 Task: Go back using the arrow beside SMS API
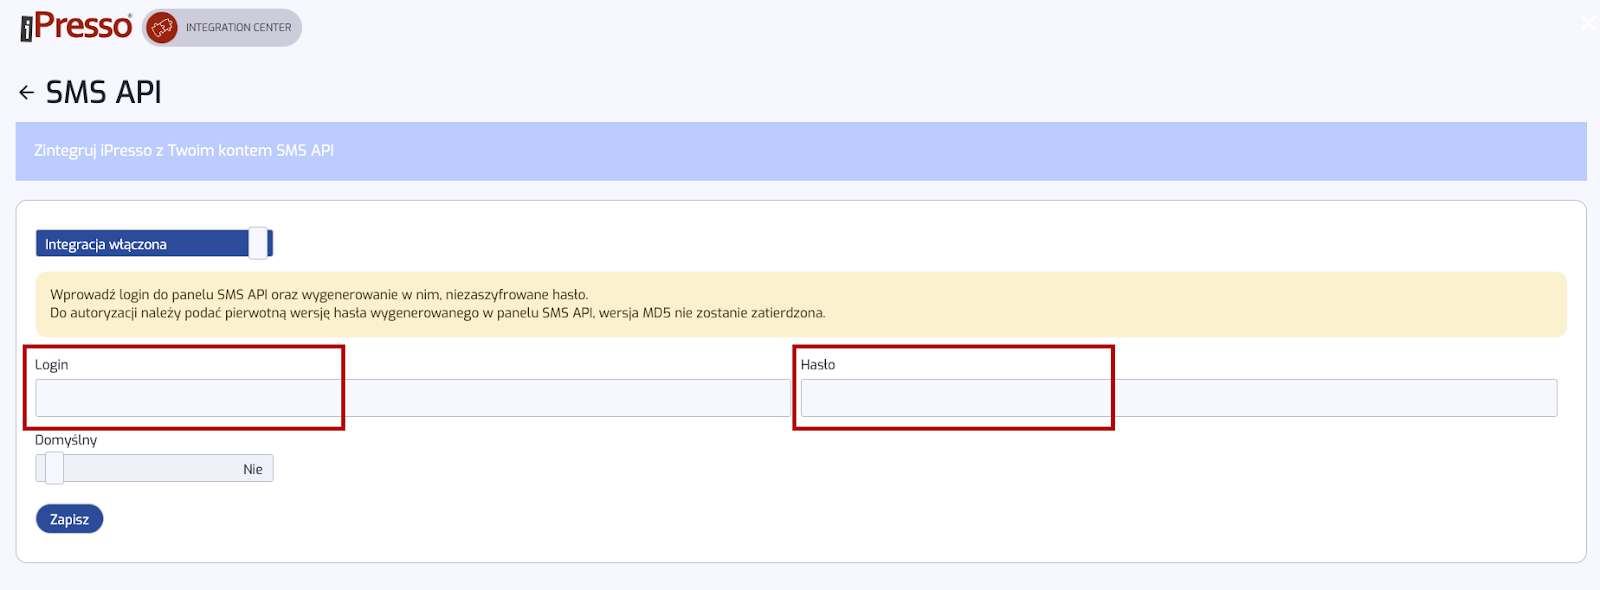click(x=27, y=93)
